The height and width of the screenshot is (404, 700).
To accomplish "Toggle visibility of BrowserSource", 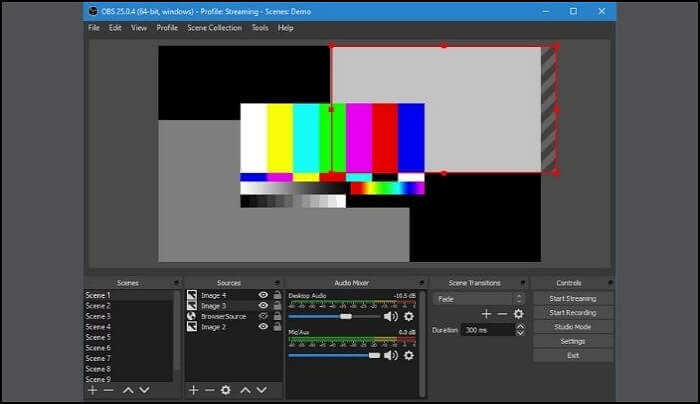I will pyautogui.click(x=263, y=316).
